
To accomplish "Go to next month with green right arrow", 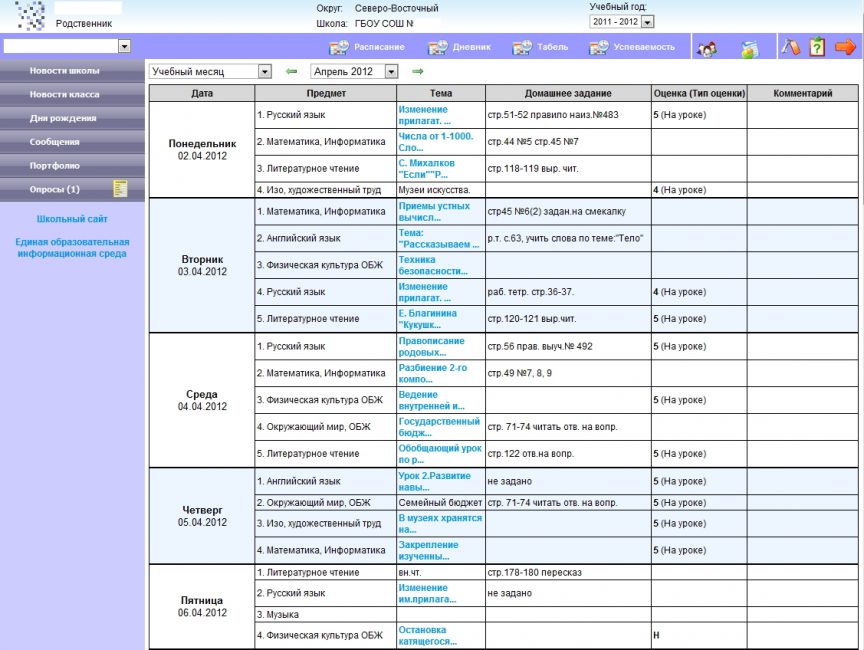I will click(418, 71).
